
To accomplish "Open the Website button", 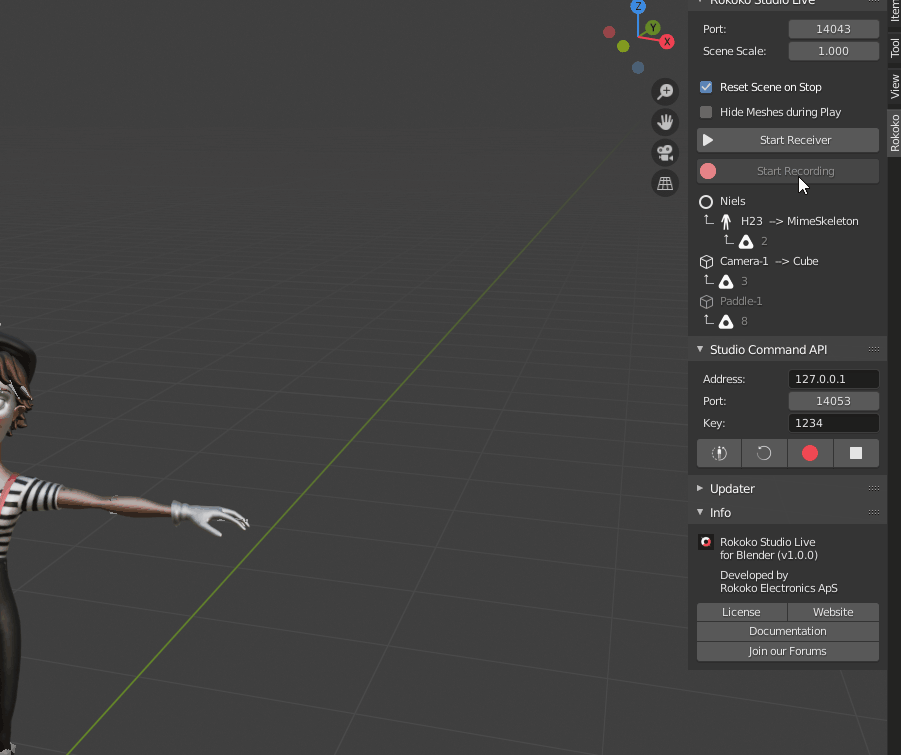I will click(x=833, y=612).
